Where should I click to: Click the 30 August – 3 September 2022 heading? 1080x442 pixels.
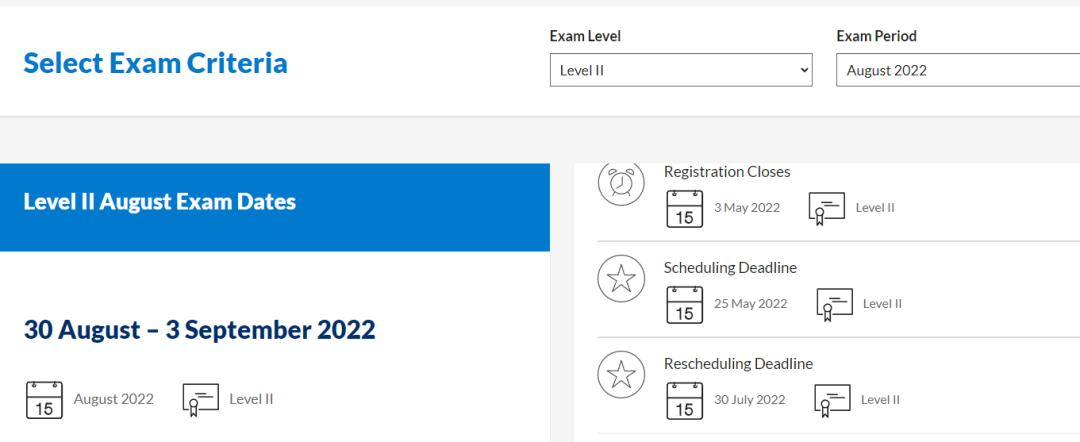coord(200,330)
